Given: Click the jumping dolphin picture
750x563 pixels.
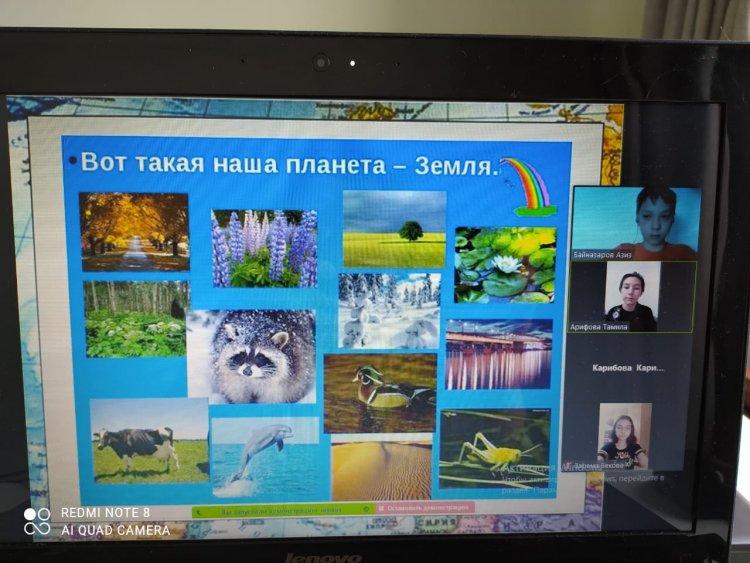Looking at the screenshot, I should (264, 456).
